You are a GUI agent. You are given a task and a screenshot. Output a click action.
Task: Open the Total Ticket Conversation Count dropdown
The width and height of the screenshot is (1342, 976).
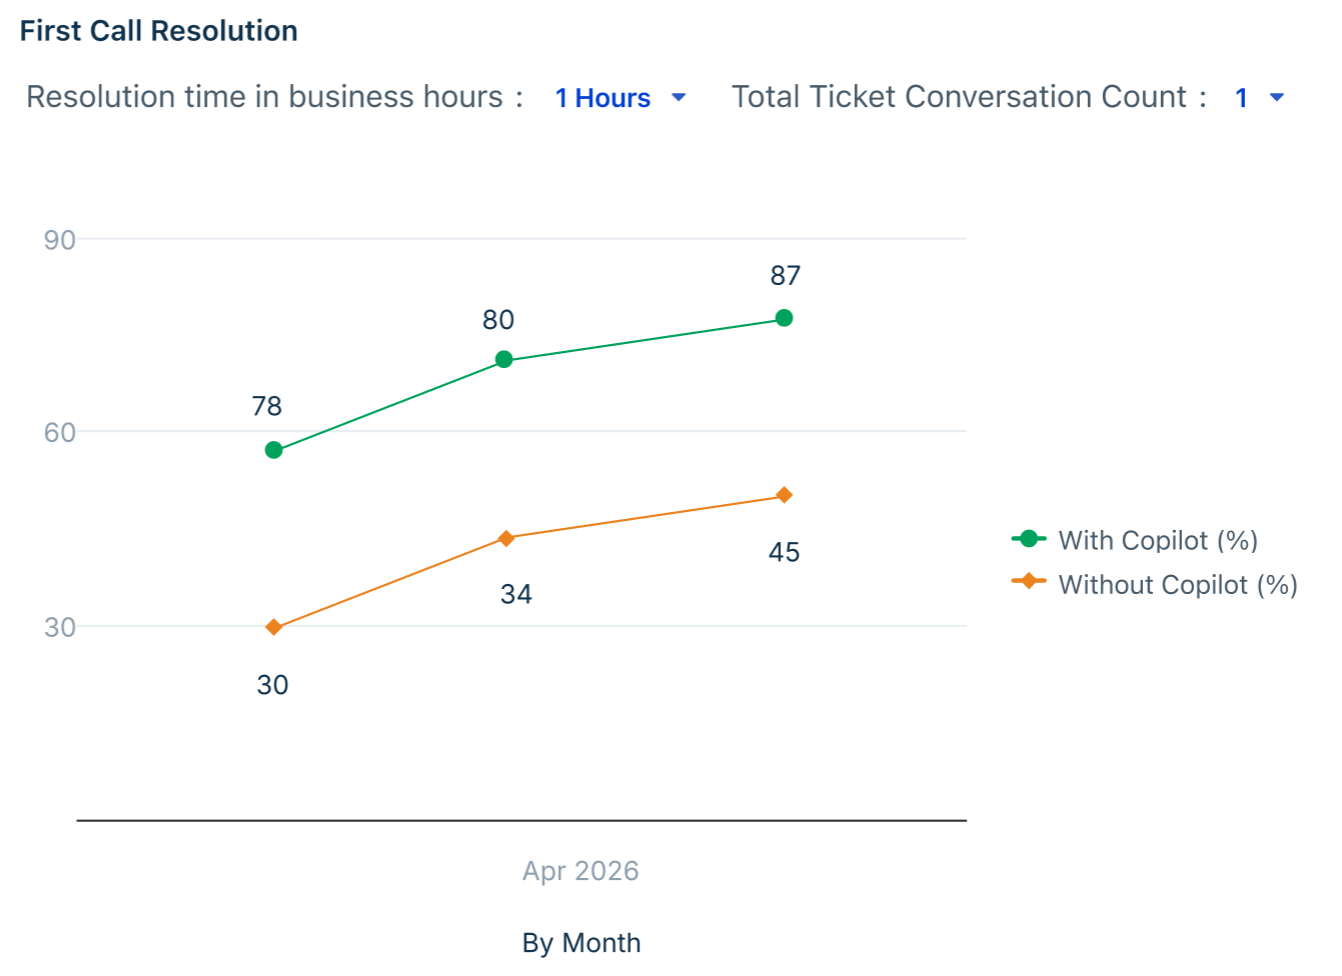click(1259, 98)
